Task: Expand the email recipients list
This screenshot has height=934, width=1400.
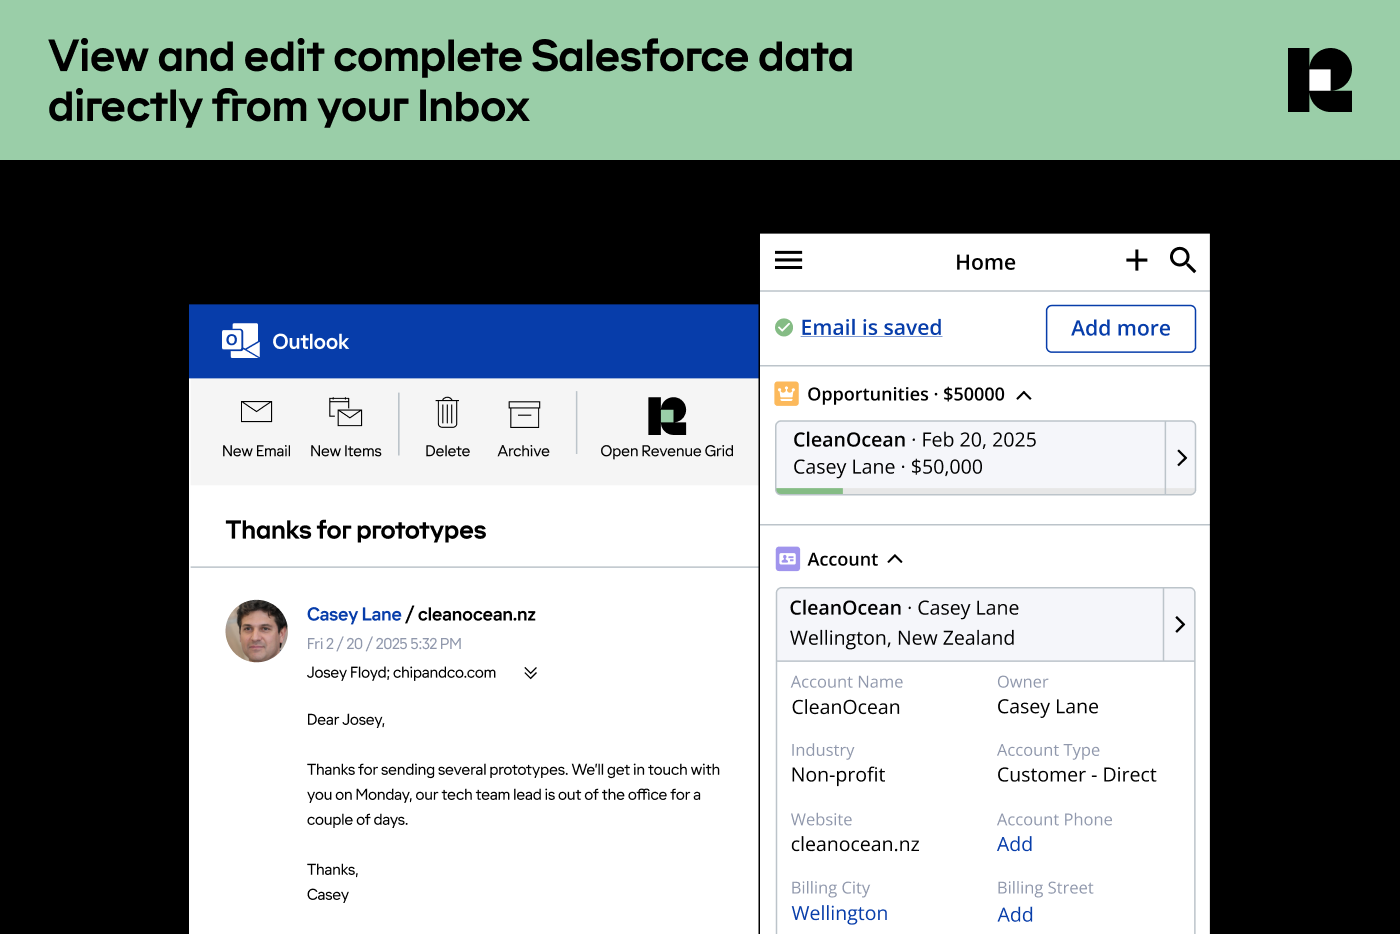Action: tap(531, 673)
